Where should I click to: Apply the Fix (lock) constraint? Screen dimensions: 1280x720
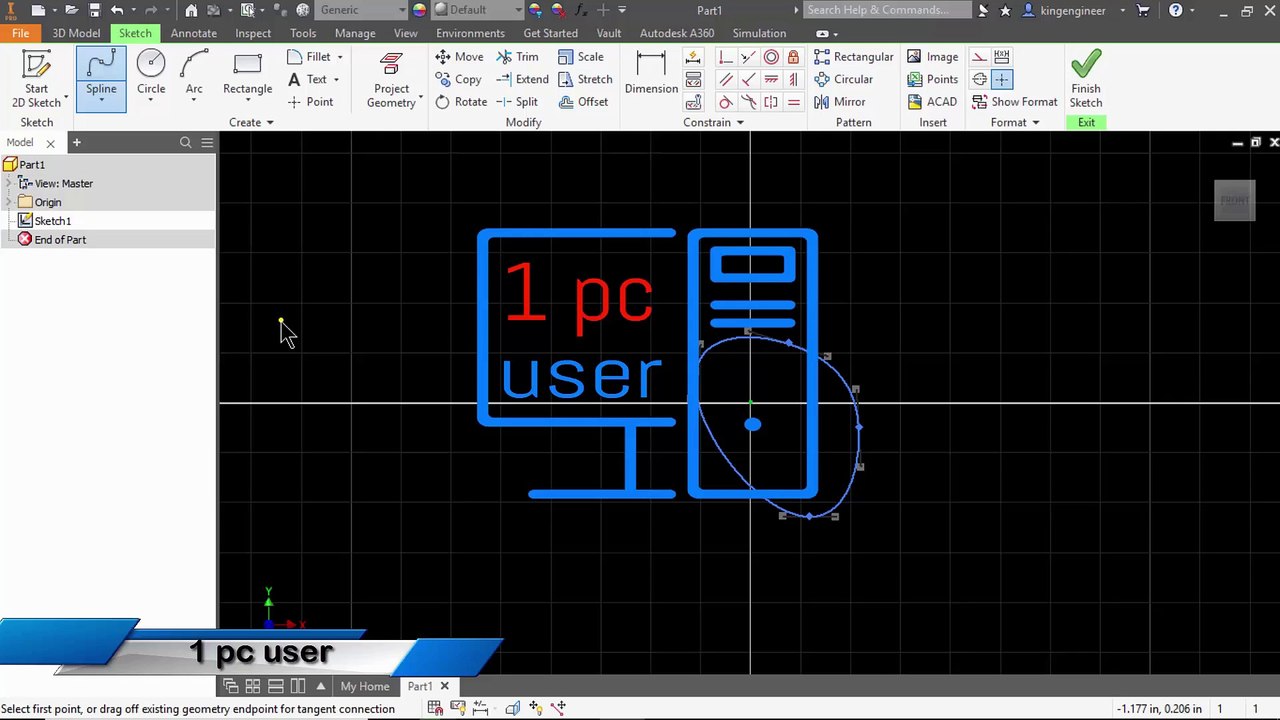click(x=793, y=57)
